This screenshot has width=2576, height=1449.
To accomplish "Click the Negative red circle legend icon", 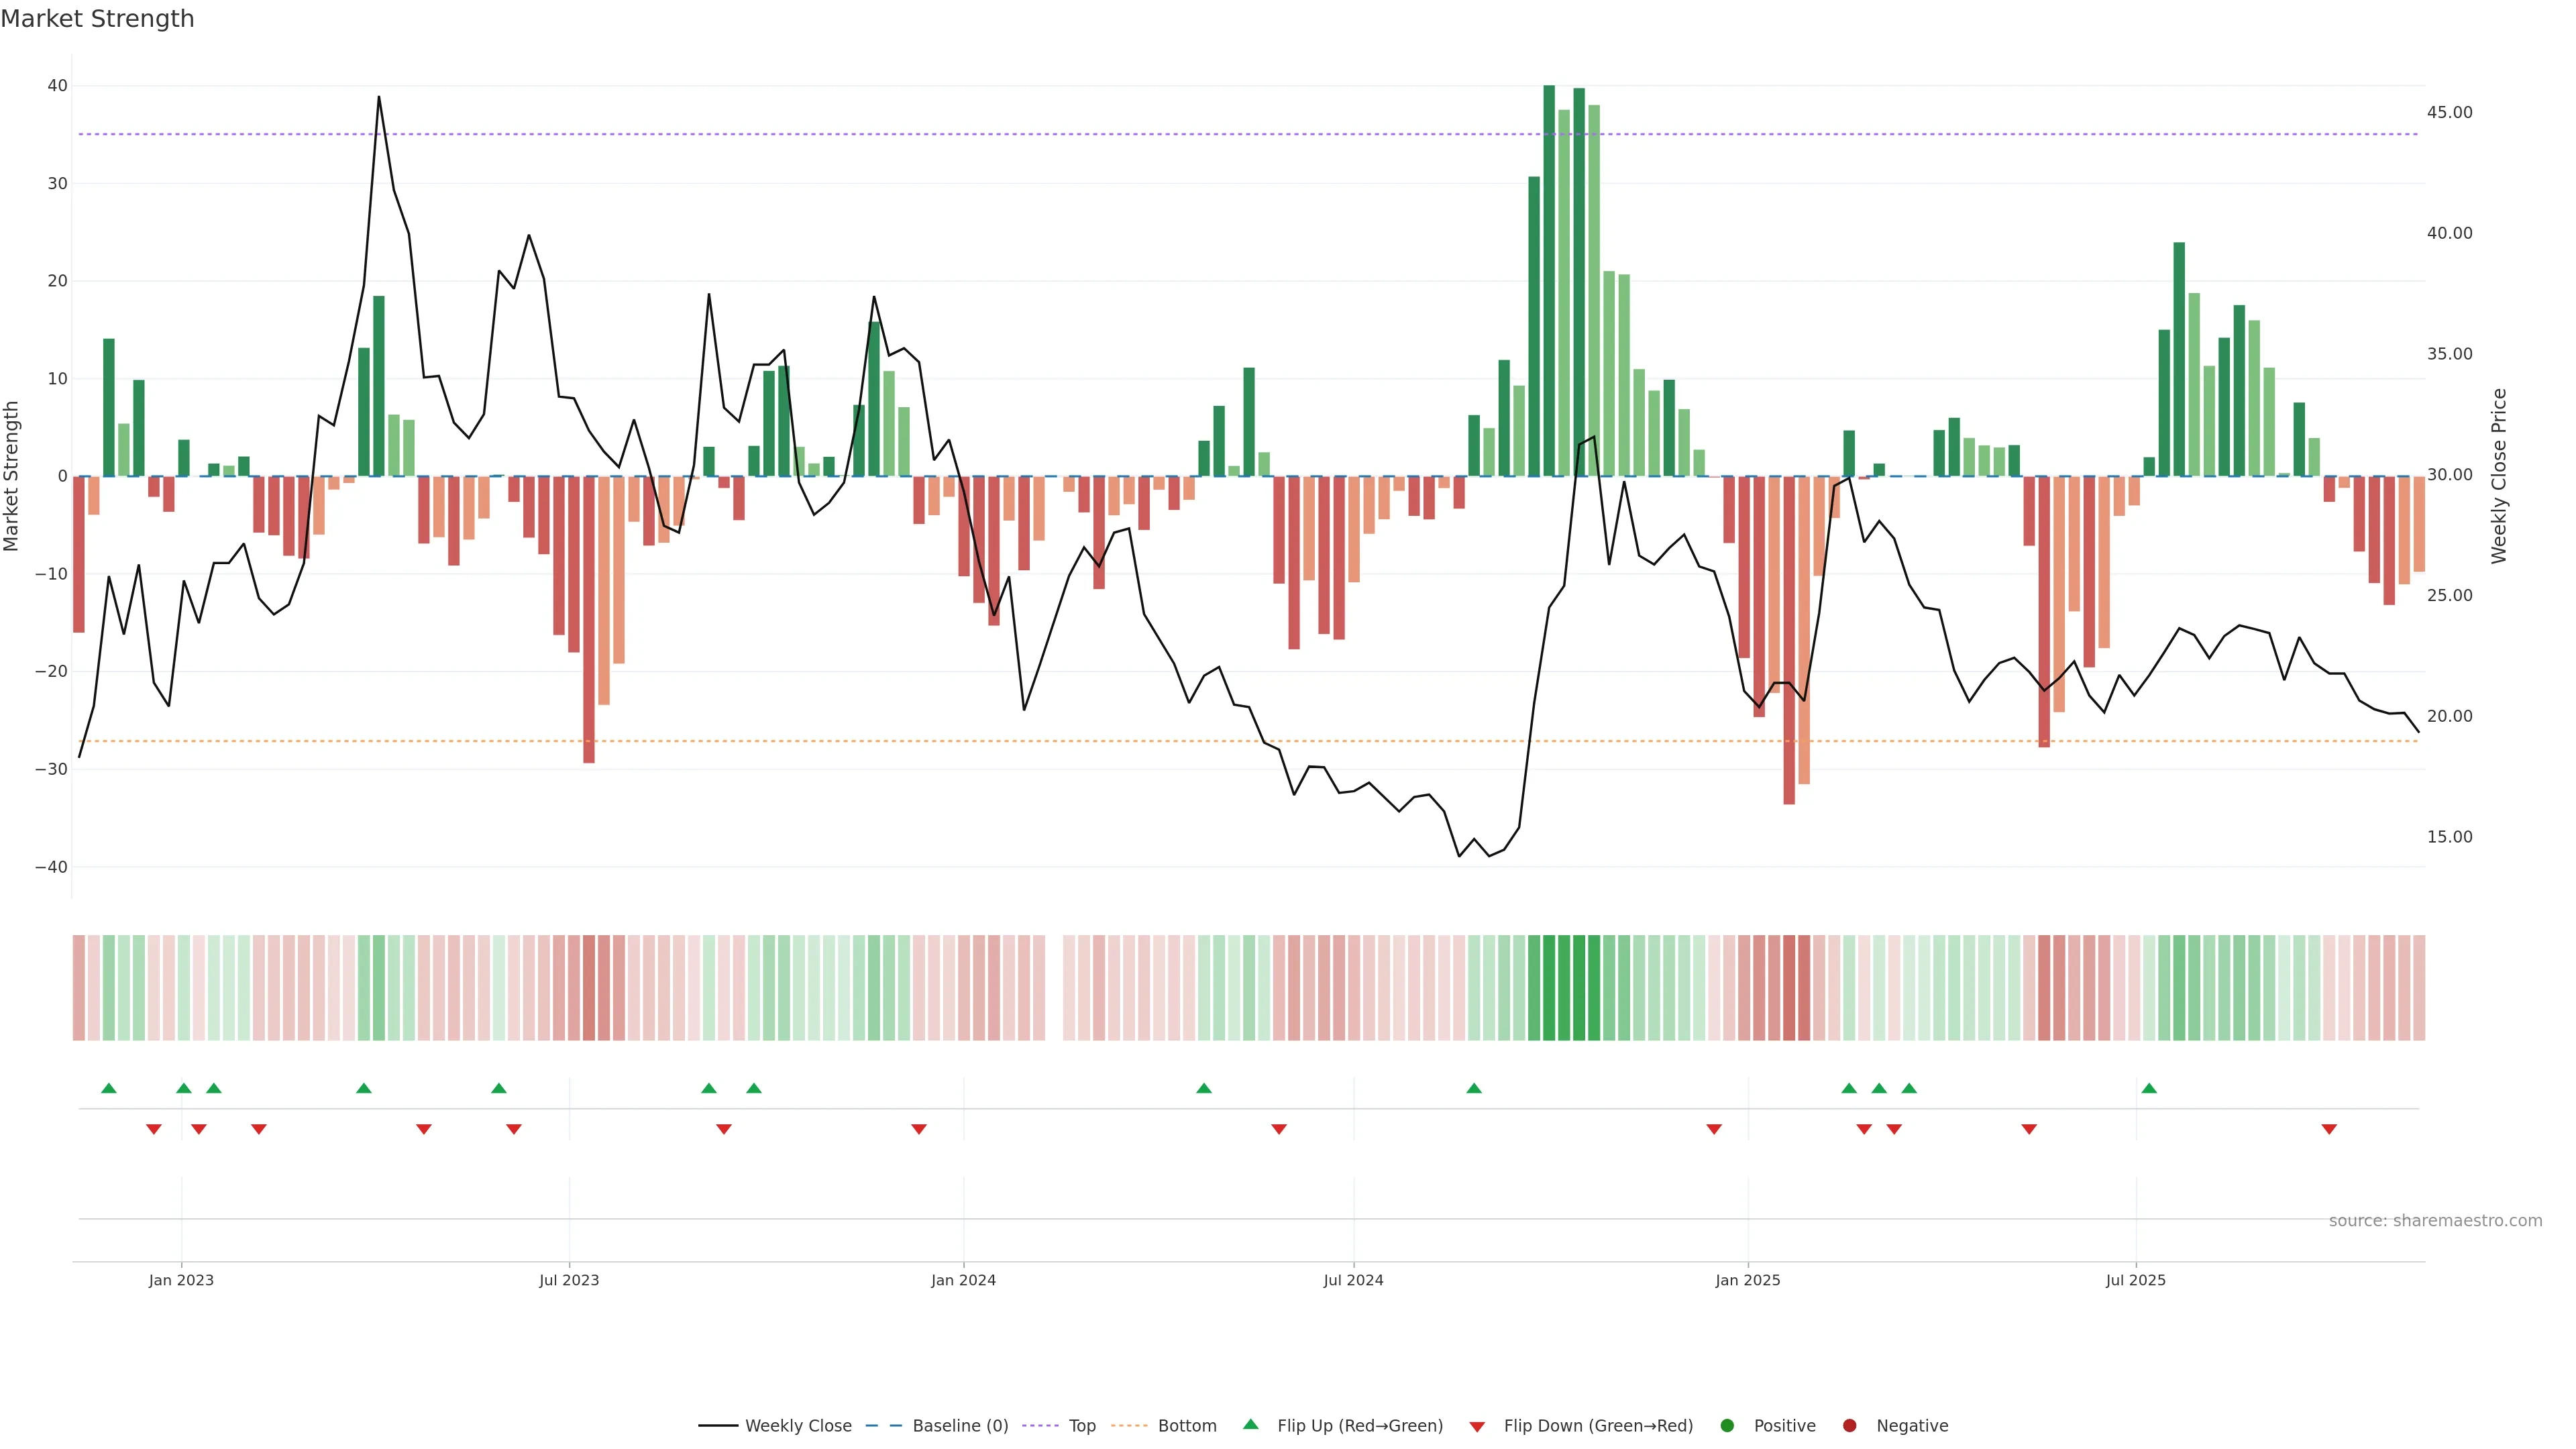I will (1849, 1425).
